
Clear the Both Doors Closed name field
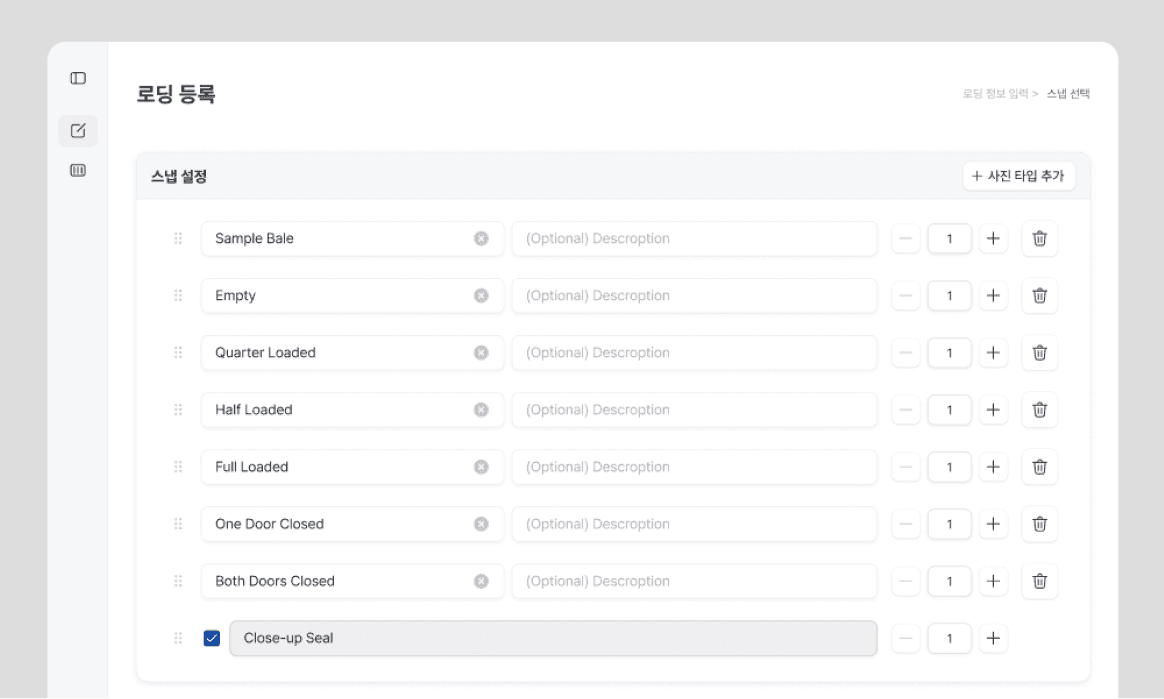coord(481,581)
